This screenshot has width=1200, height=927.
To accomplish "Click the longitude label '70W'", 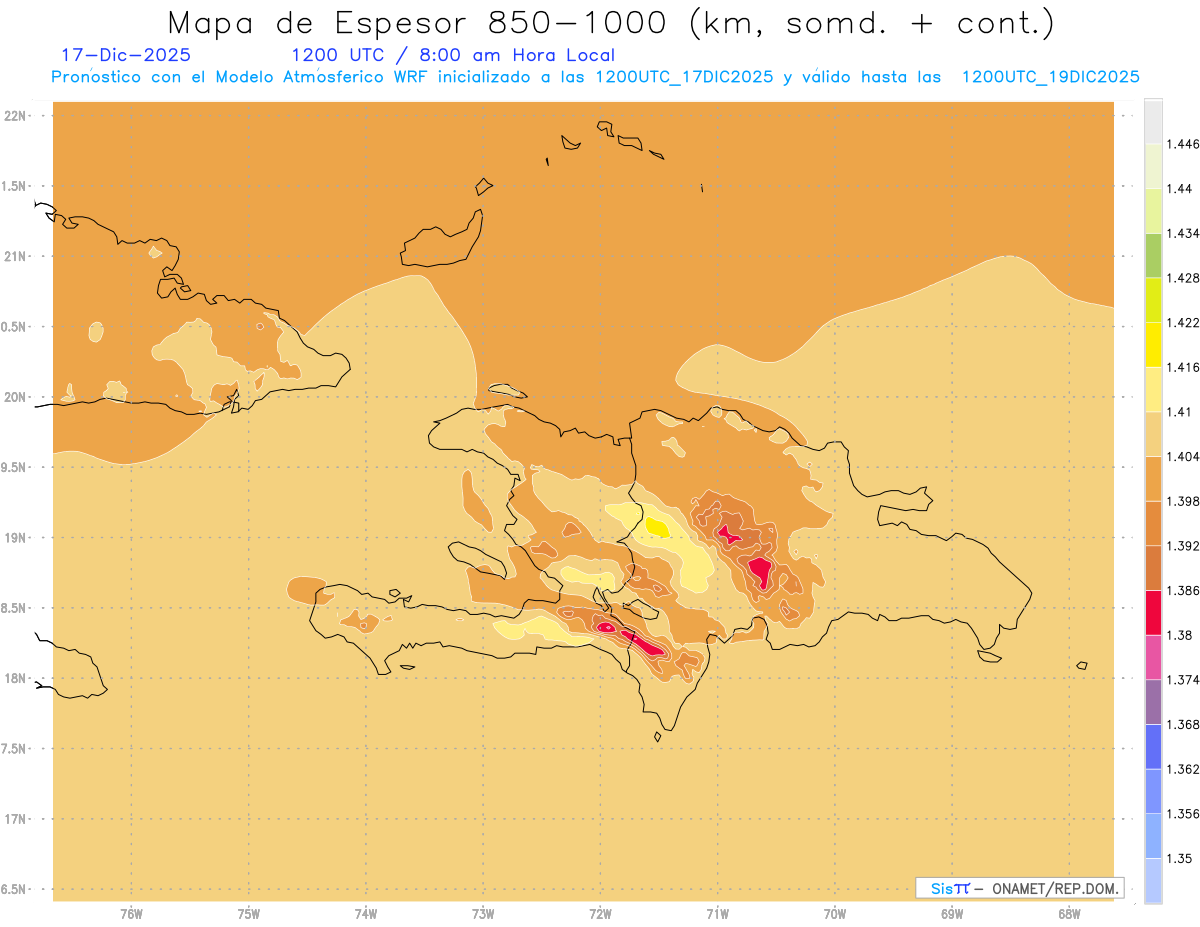I will [x=834, y=913].
